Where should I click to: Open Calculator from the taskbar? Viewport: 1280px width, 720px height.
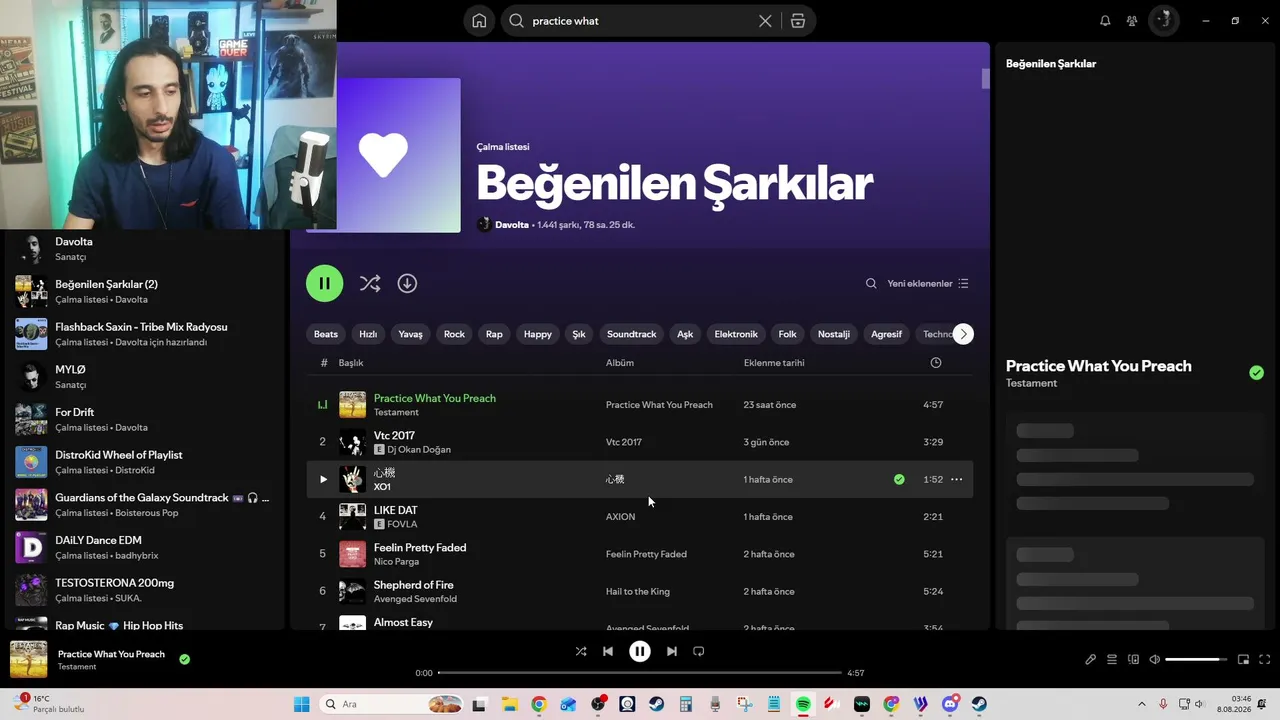(x=686, y=704)
